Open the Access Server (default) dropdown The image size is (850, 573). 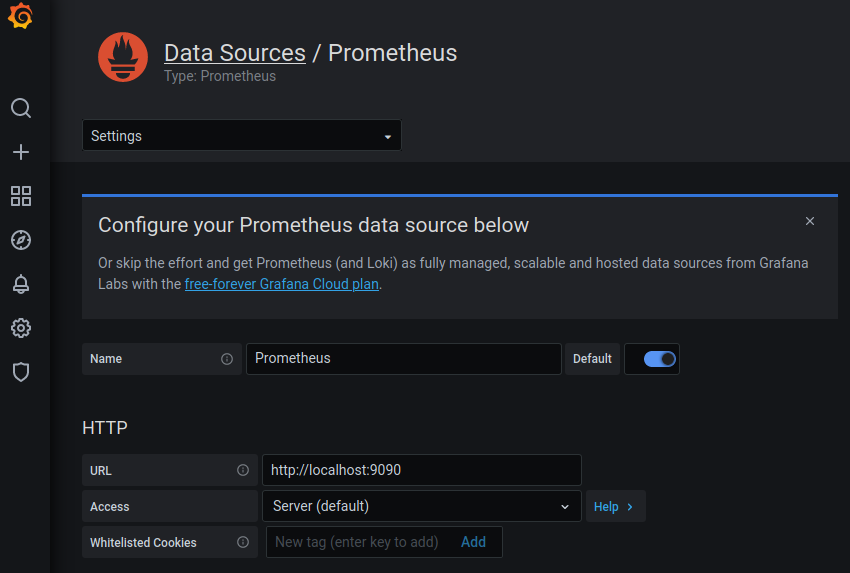tap(422, 506)
